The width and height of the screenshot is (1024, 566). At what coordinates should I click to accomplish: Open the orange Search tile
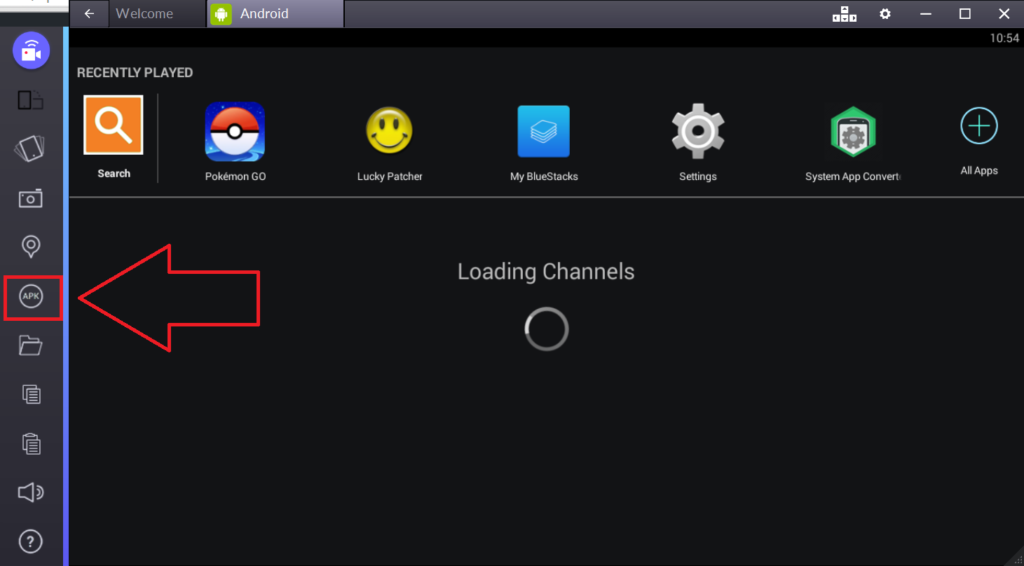pyautogui.click(x=113, y=125)
